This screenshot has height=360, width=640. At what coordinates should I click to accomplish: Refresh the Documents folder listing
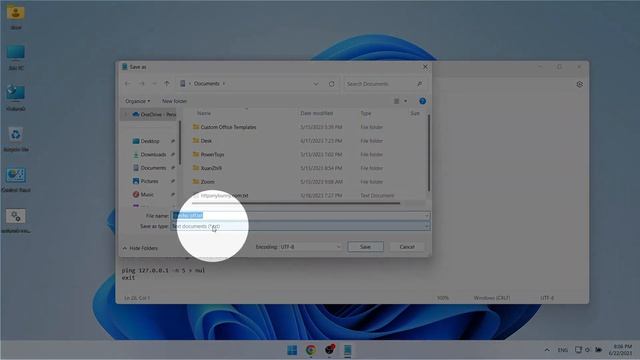(x=331, y=84)
